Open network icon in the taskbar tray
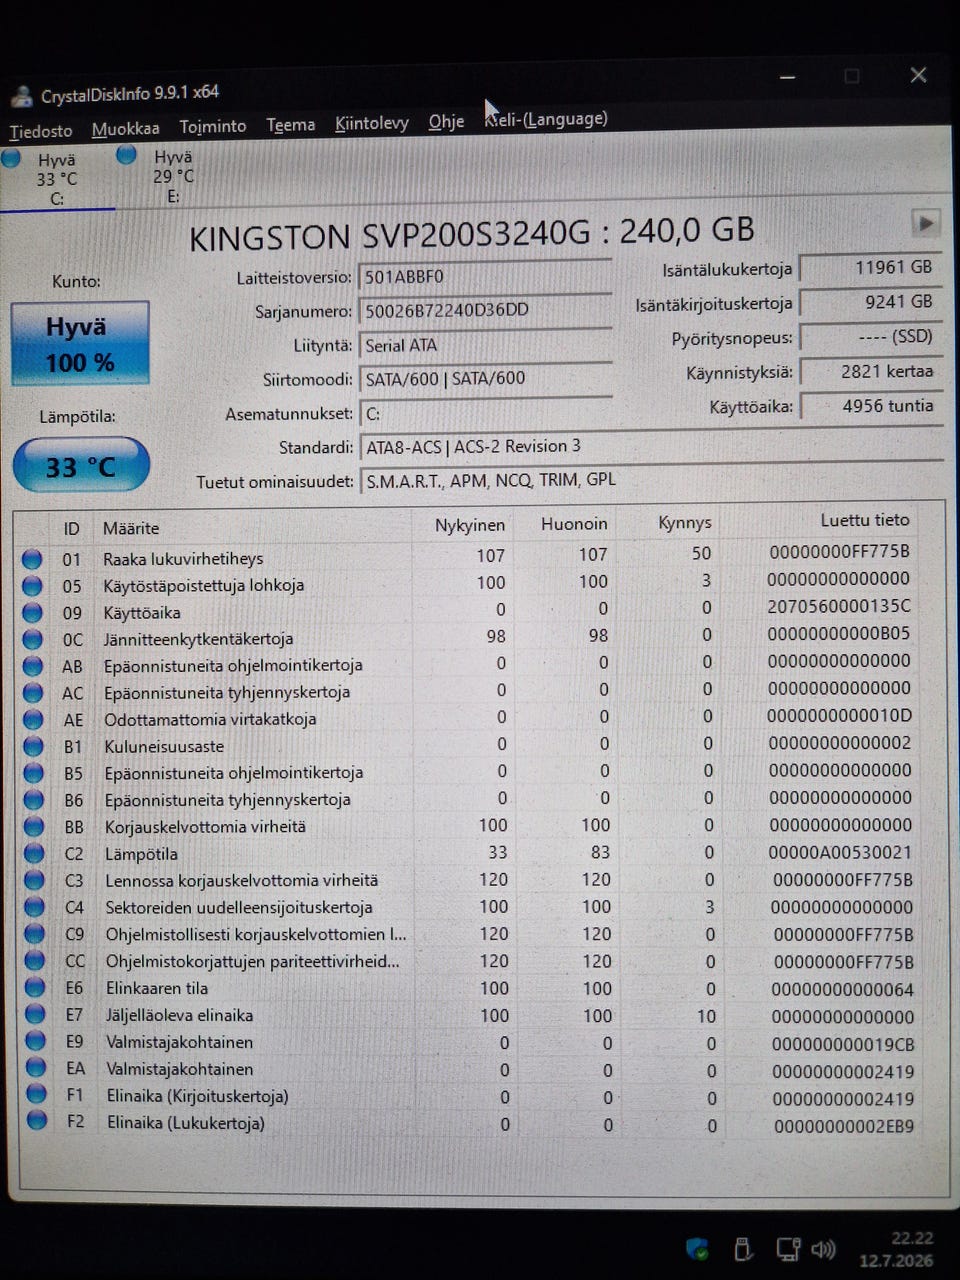Viewport: 960px width, 1280px height. 787,1249
